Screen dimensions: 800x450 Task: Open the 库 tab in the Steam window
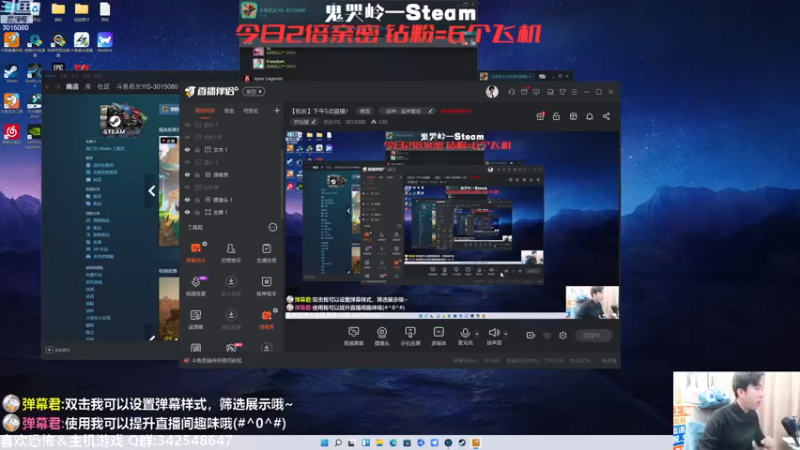(88, 87)
